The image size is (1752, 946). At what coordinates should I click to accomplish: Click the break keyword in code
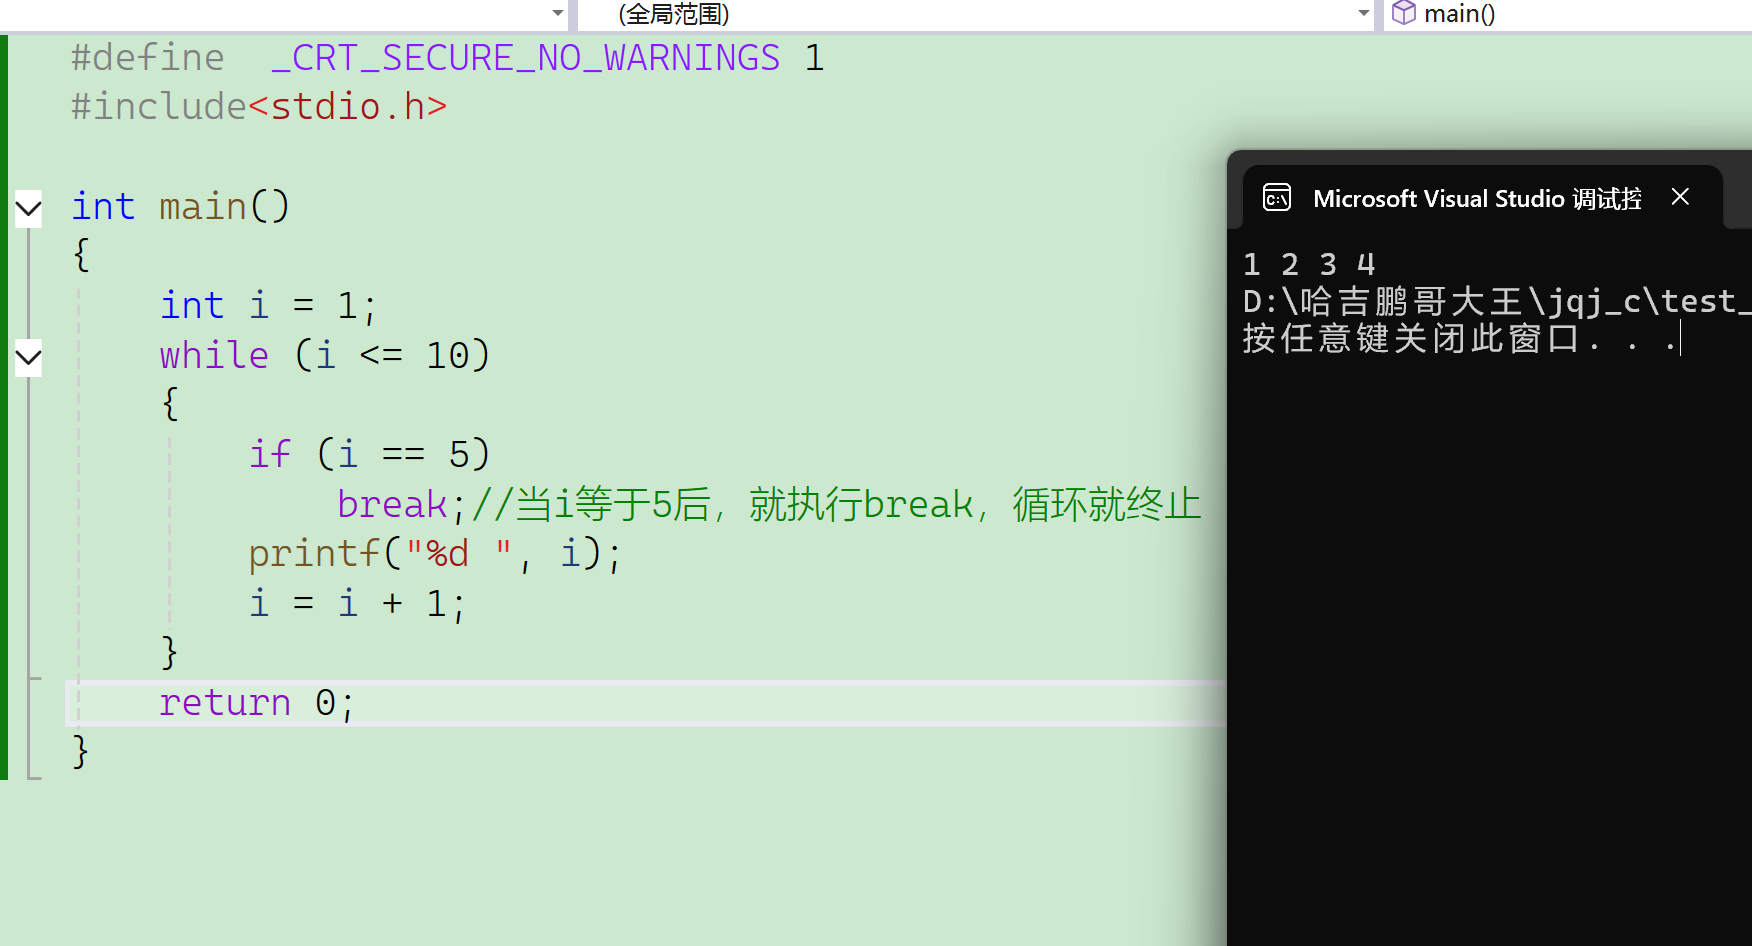point(391,504)
